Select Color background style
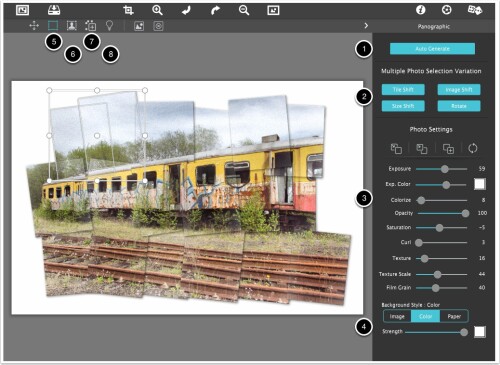The height and width of the screenshot is (365, 500). [x=425, y=316]
